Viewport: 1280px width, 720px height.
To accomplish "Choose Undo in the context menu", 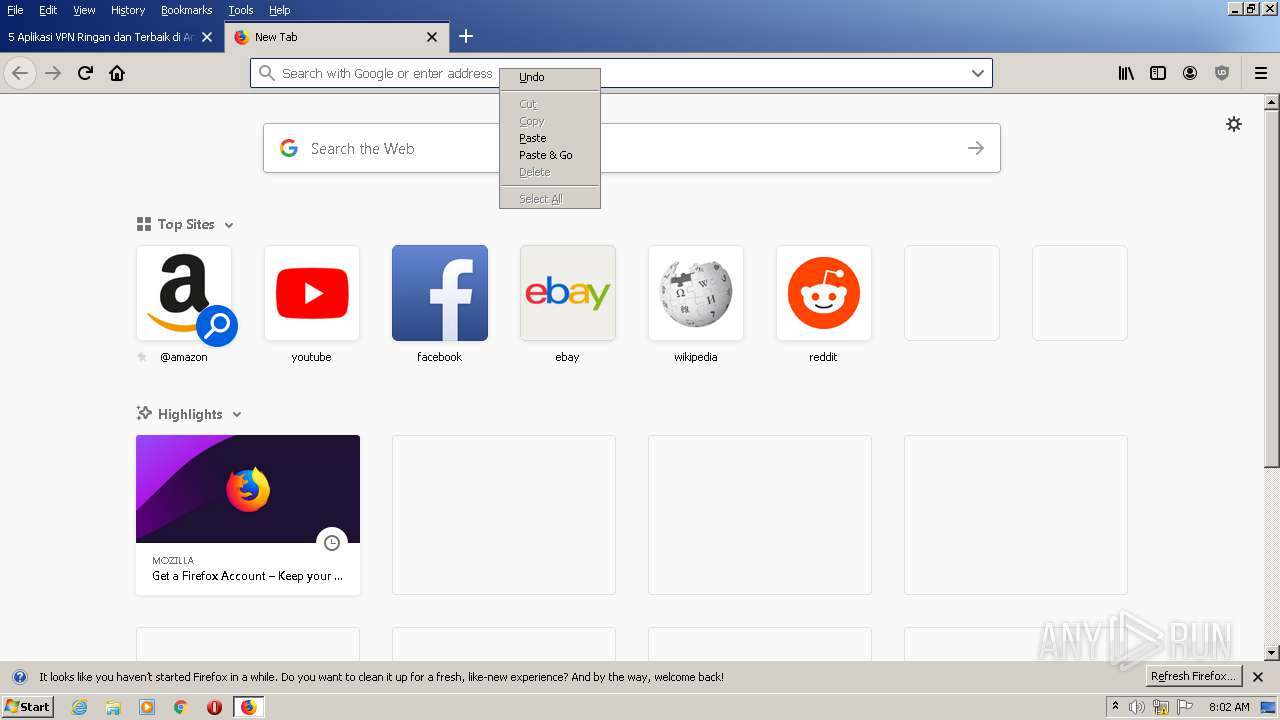I will click(550, 77).
